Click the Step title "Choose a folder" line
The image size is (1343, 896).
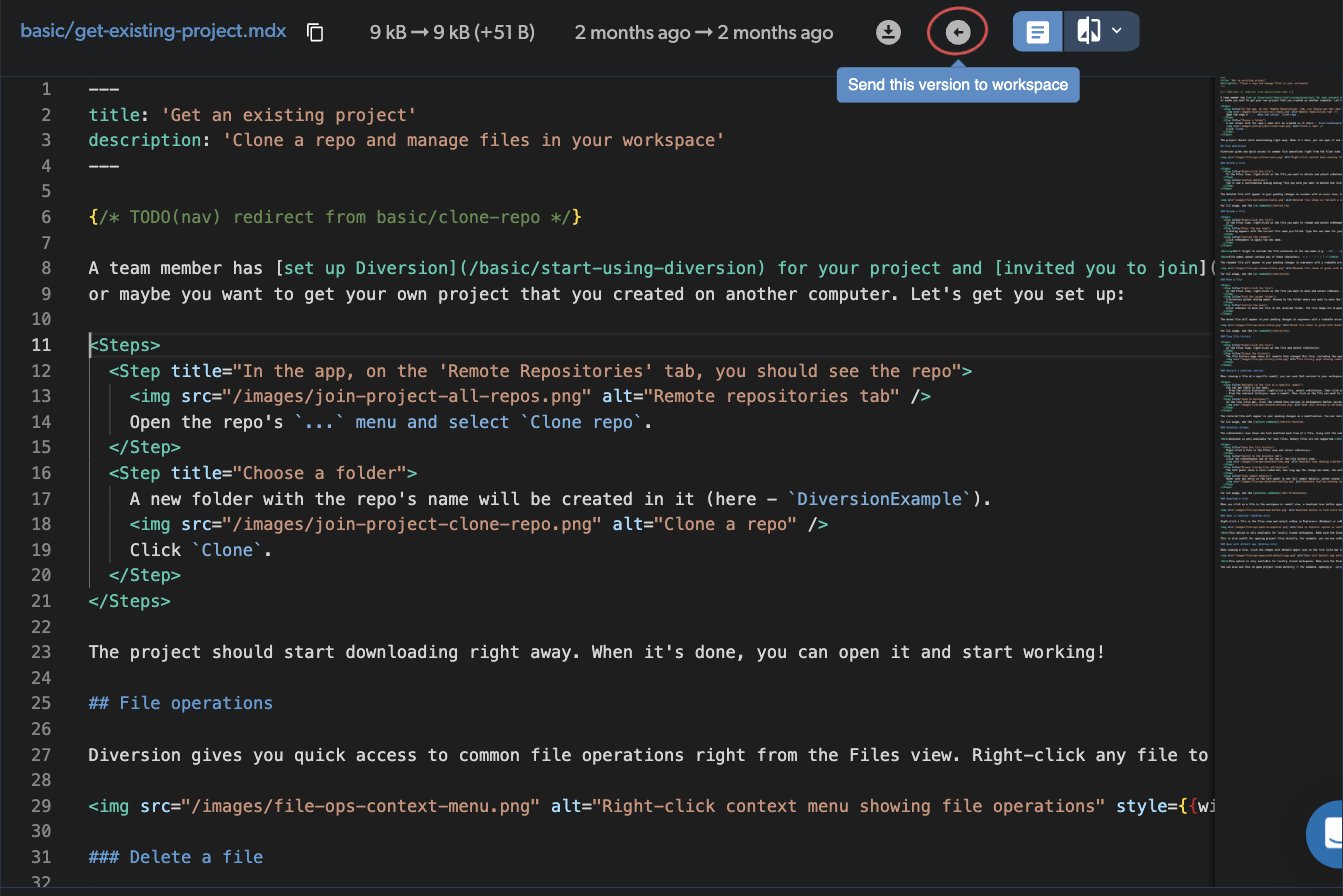pyautogui.click(x=263, y=473)
